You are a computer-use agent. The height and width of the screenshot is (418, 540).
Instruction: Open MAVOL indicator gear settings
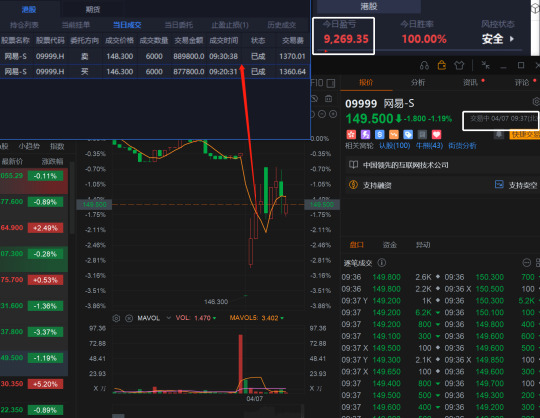point(116,318)
